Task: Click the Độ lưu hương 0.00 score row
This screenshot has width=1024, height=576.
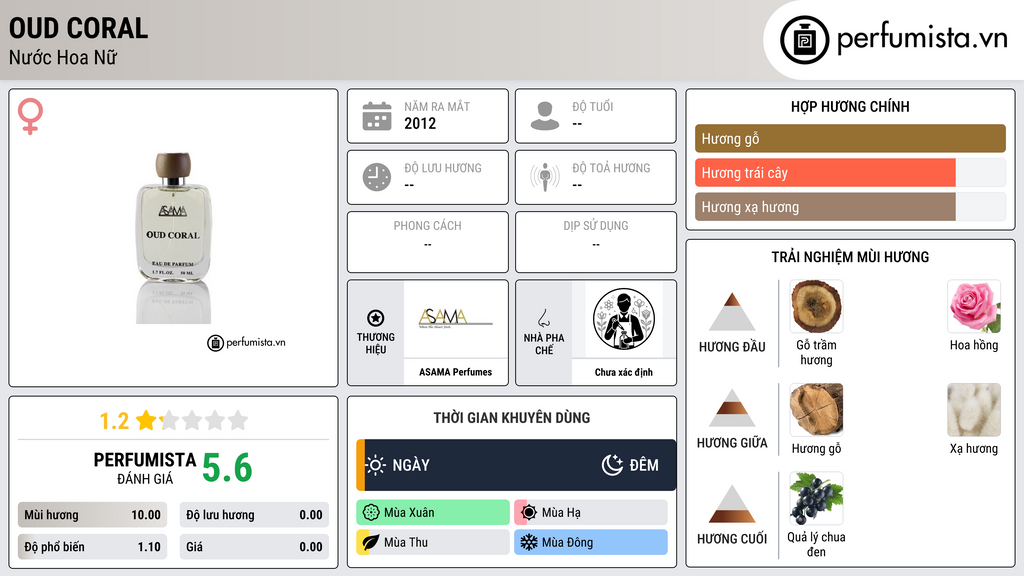Action: (x=254, y=515)
